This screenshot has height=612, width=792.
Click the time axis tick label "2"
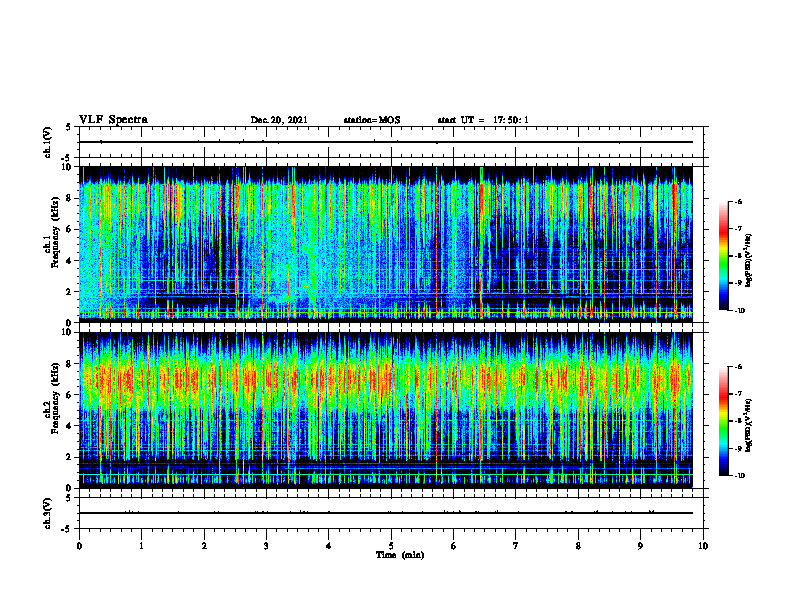[204, 546]
